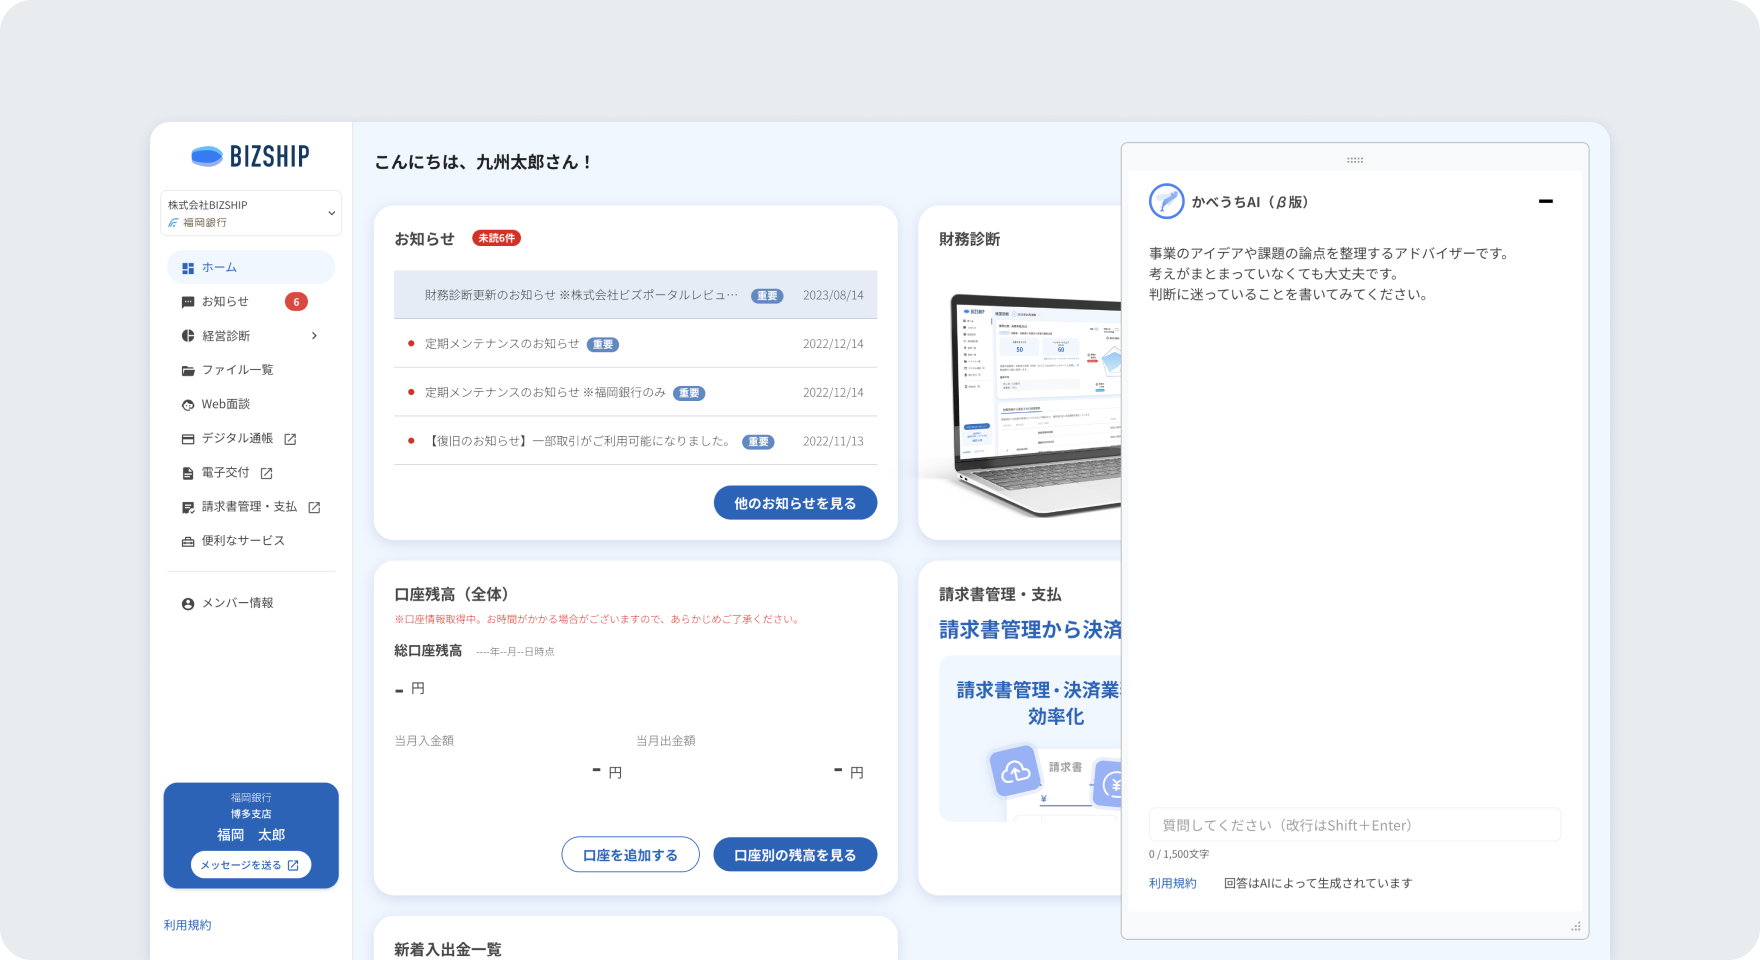Click the ファイル一覧 folder icon
Image resolution: width=1760 pixels, height=960 pixels.
tap(188, 370)
